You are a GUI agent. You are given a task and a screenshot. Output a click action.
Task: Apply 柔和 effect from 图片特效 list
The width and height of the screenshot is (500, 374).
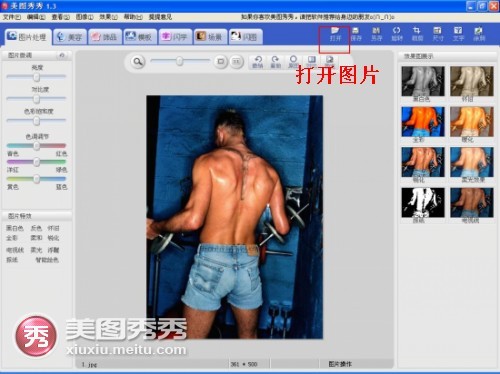[x=36, y=238]
